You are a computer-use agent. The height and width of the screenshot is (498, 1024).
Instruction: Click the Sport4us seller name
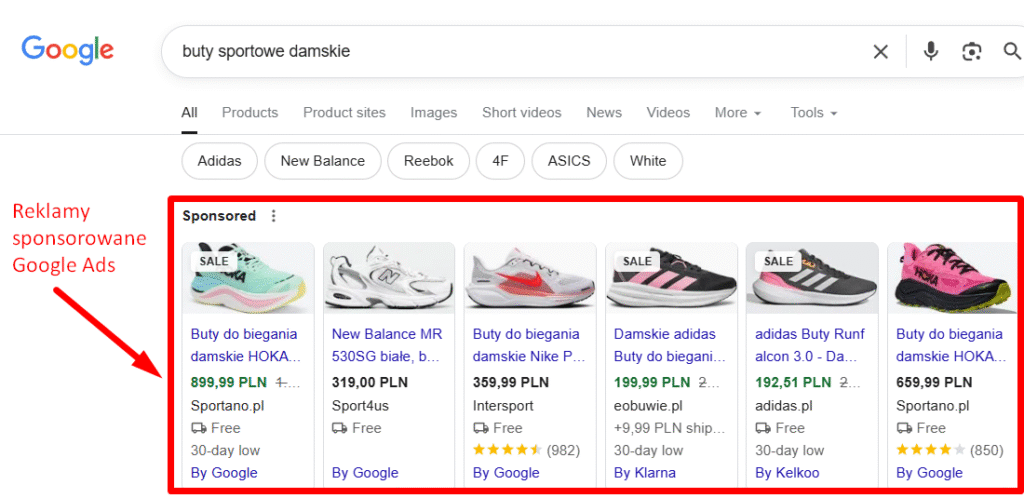360,405
